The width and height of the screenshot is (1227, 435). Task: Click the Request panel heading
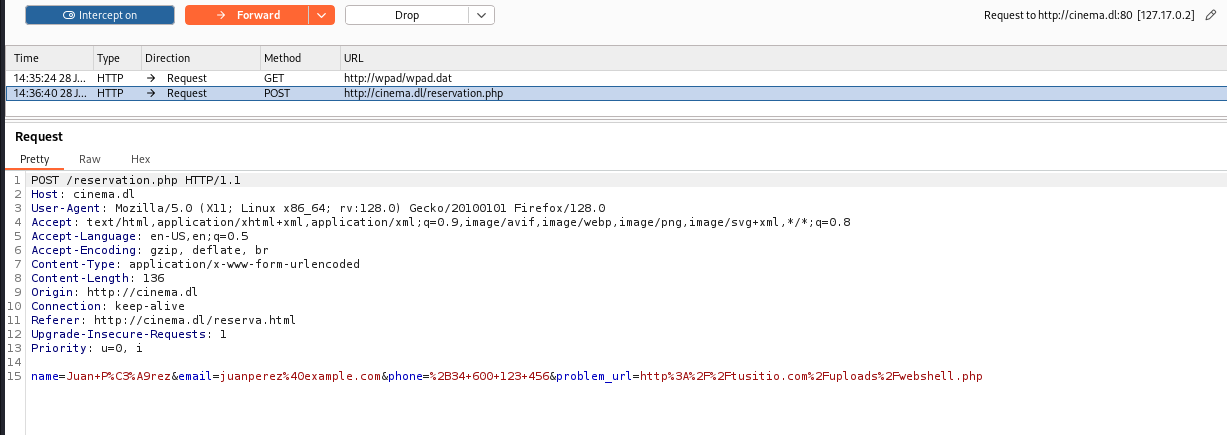click(39, 136)
